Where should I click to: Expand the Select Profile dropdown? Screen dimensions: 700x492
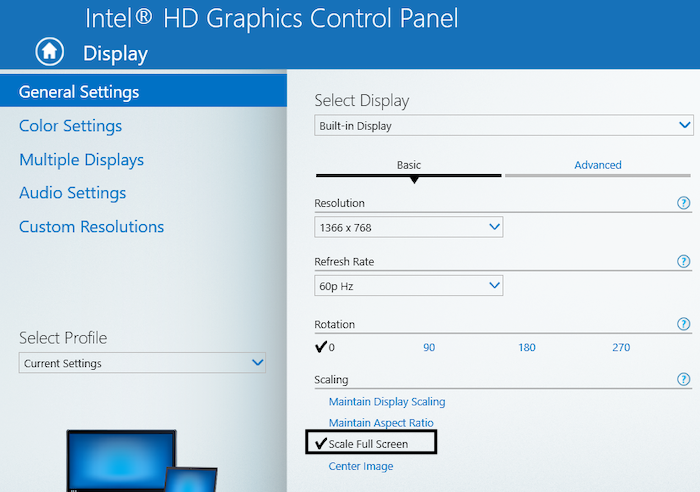pos(143,363)
